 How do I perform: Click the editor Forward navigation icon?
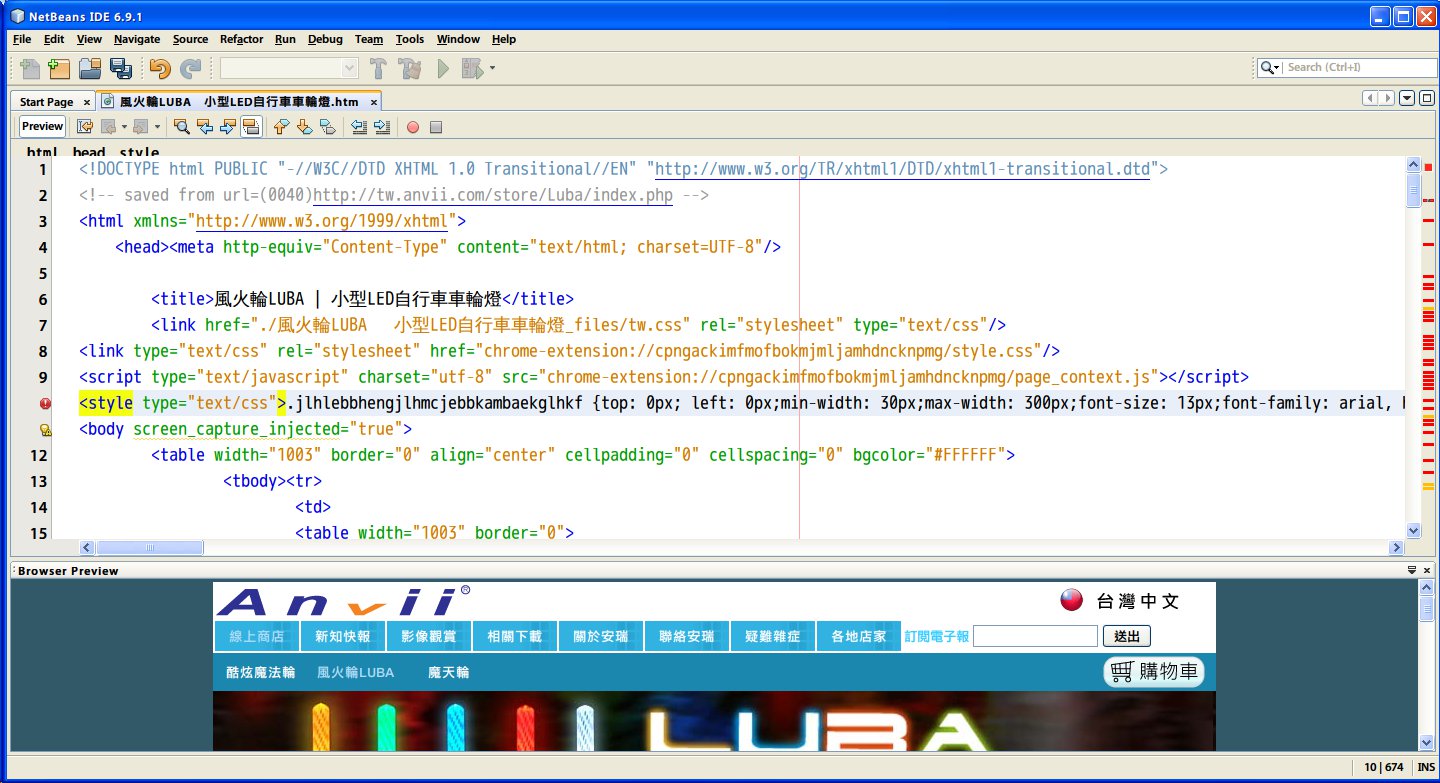(140, 127)
